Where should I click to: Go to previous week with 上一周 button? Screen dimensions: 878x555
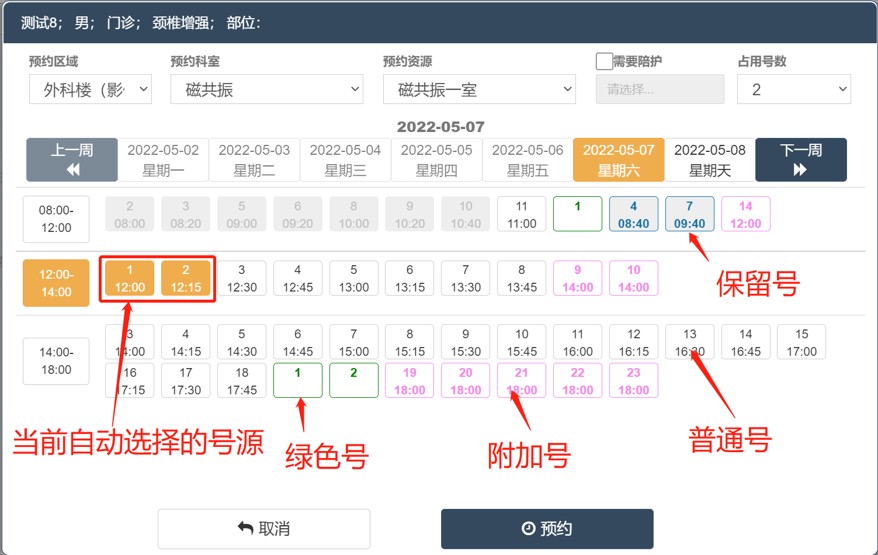click(x=72, y=160)
